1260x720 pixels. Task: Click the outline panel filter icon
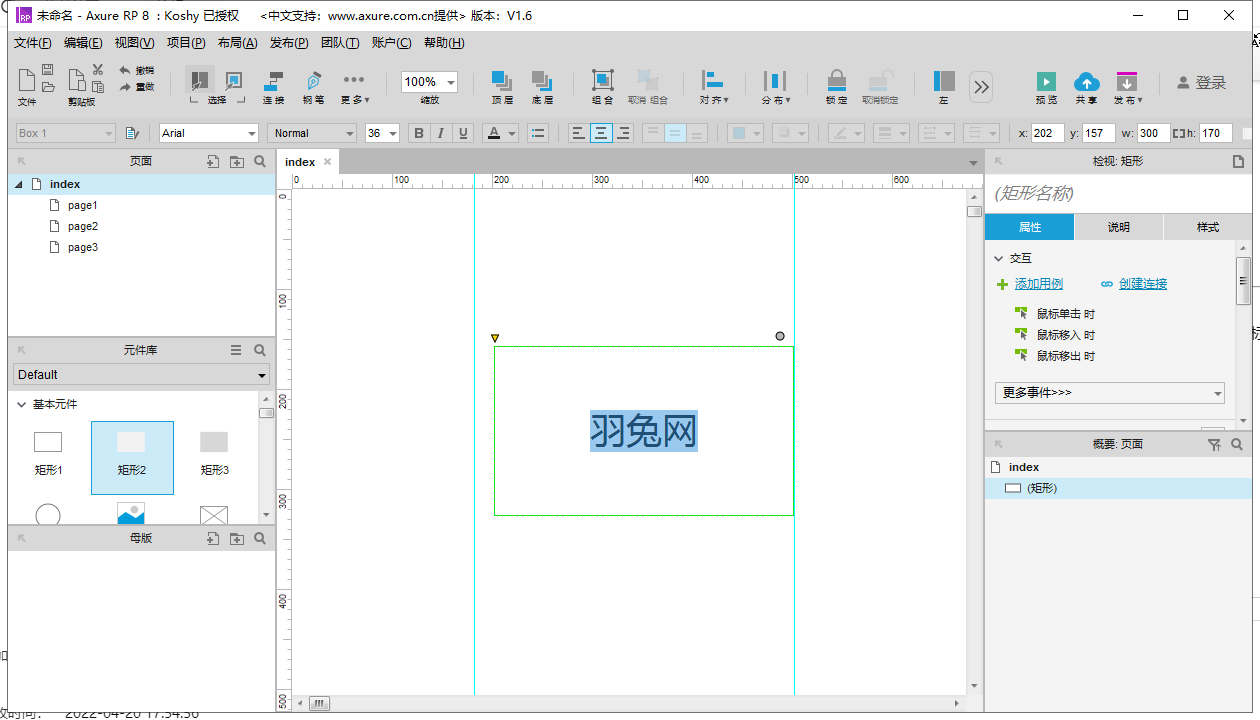pyautogui.click(x=1214, y=444)
